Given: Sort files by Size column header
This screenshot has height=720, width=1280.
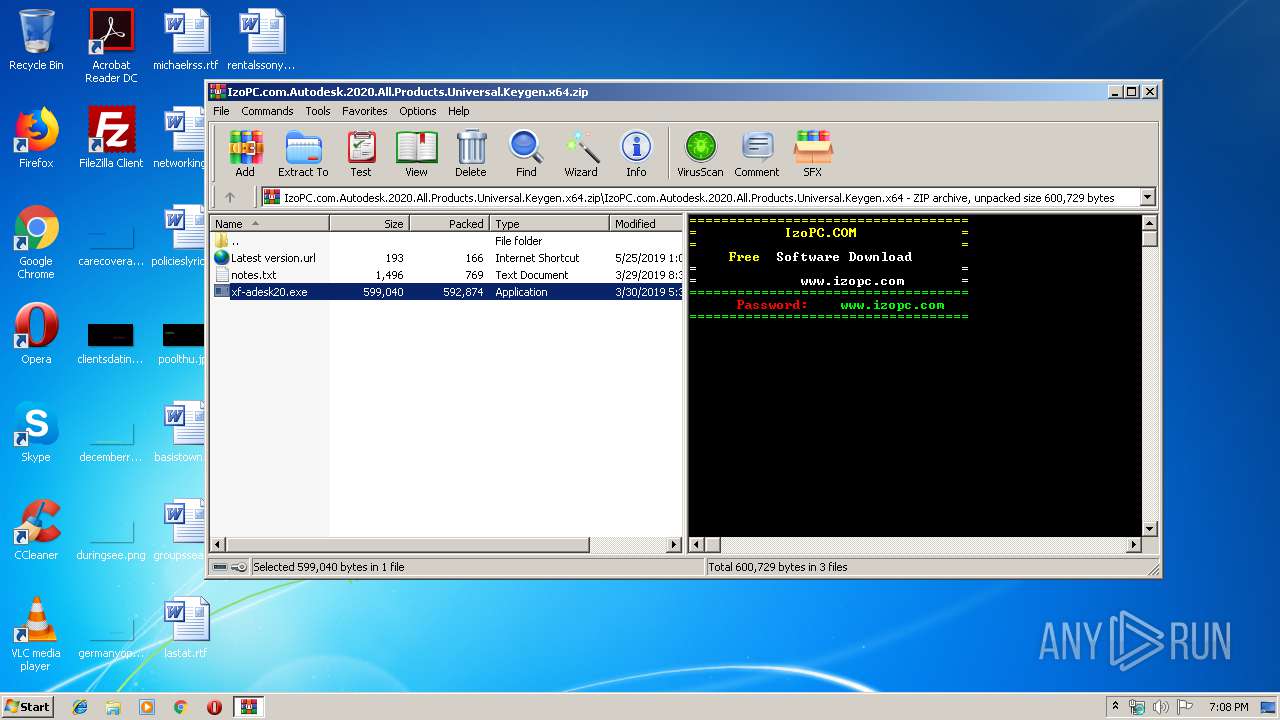Looking at the screenshot, I should 369,224.
